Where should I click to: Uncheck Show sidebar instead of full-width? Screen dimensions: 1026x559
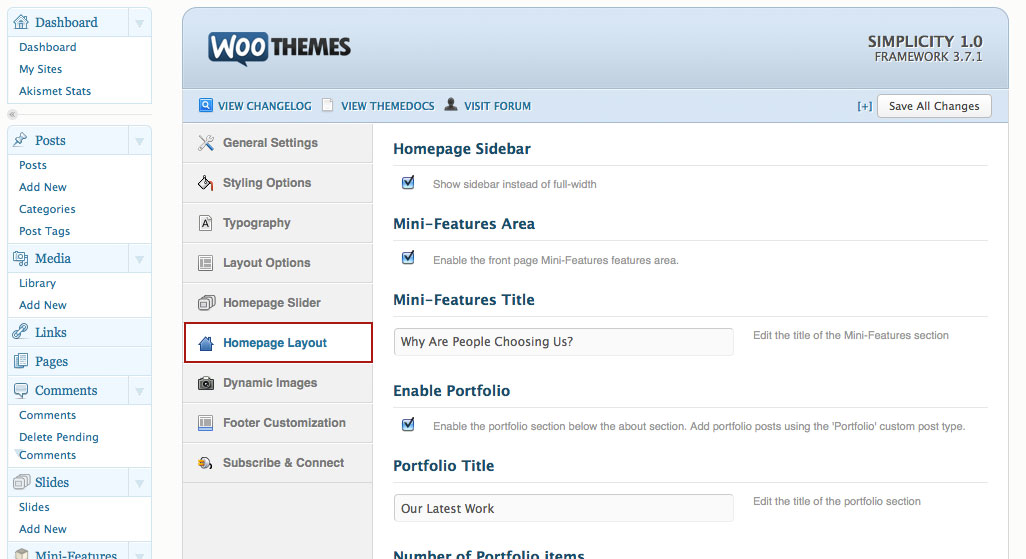coord(408,183)
